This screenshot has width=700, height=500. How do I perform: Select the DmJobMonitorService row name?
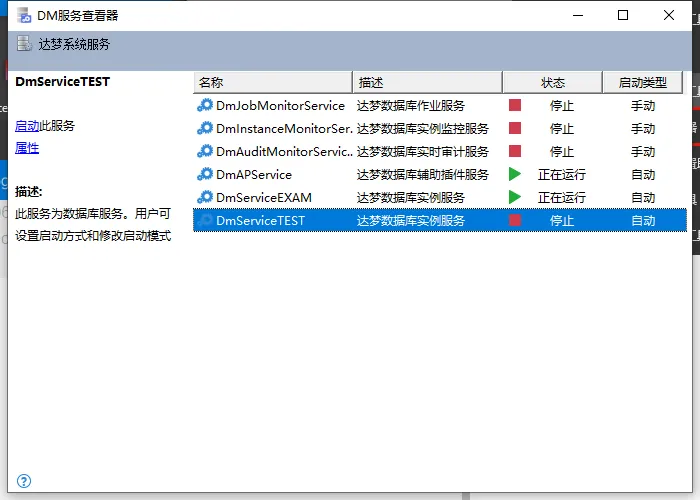tap(280, 106)
